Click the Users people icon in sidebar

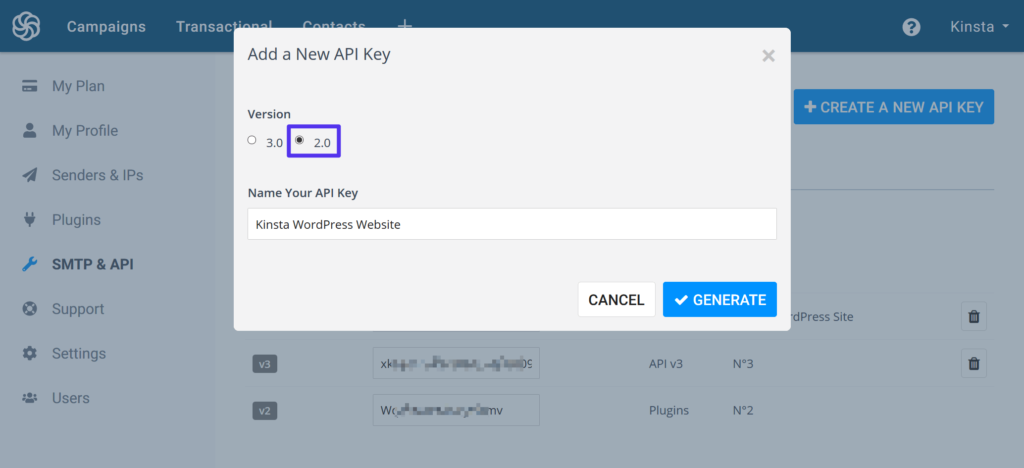point(30,398)
